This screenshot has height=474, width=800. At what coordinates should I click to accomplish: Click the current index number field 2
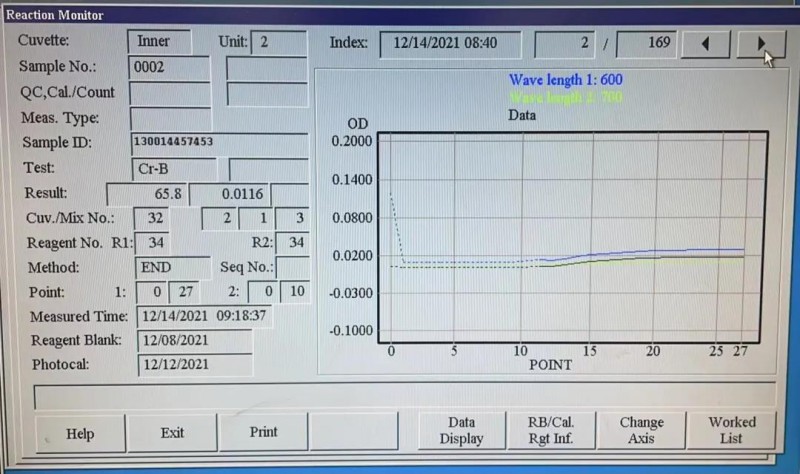pyautogui.click(x=564, y=43)
